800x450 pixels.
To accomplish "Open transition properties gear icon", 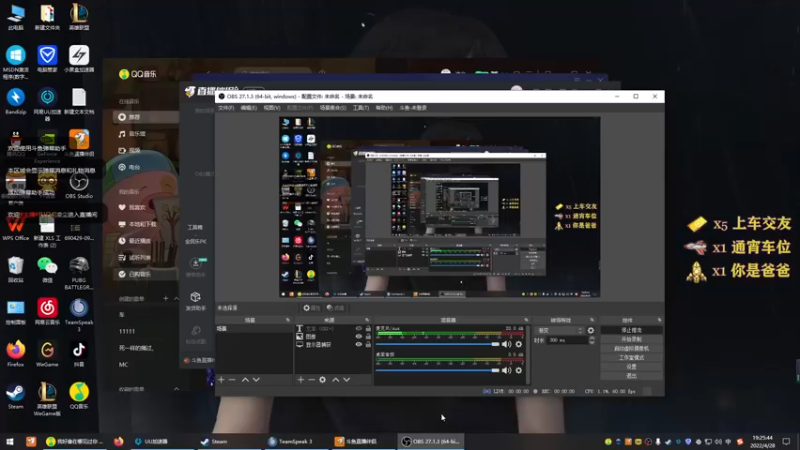I will point(591,331).
